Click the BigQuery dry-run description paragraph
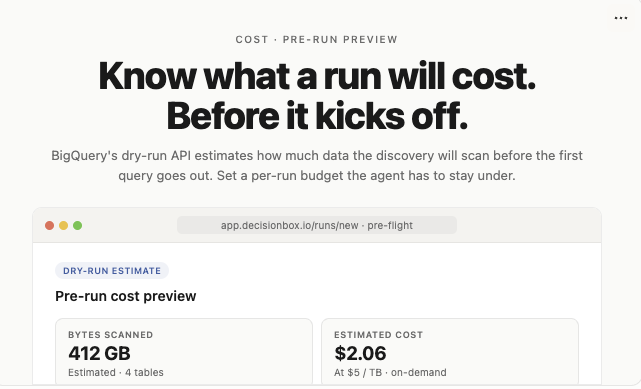The height and width of the screenshot is (389, 641). (317, 165)
